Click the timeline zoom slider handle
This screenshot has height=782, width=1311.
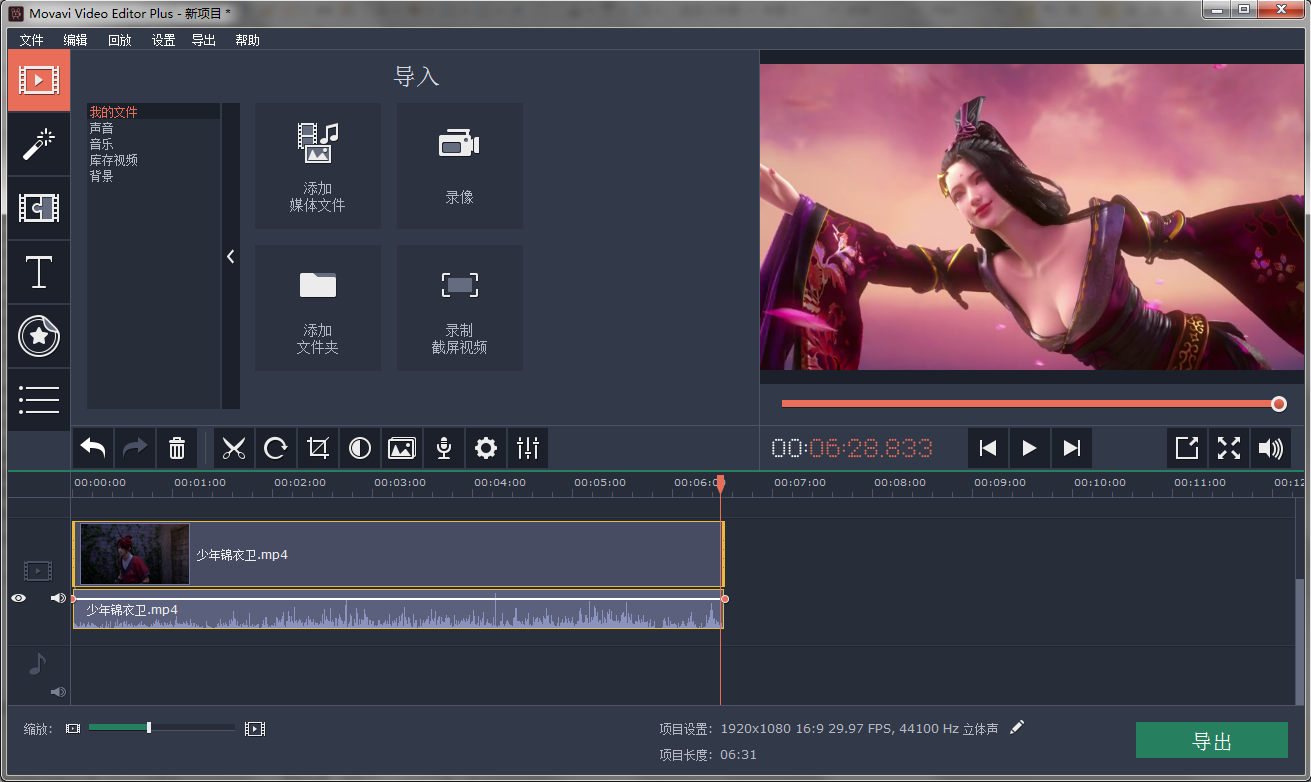pos(149,727)
